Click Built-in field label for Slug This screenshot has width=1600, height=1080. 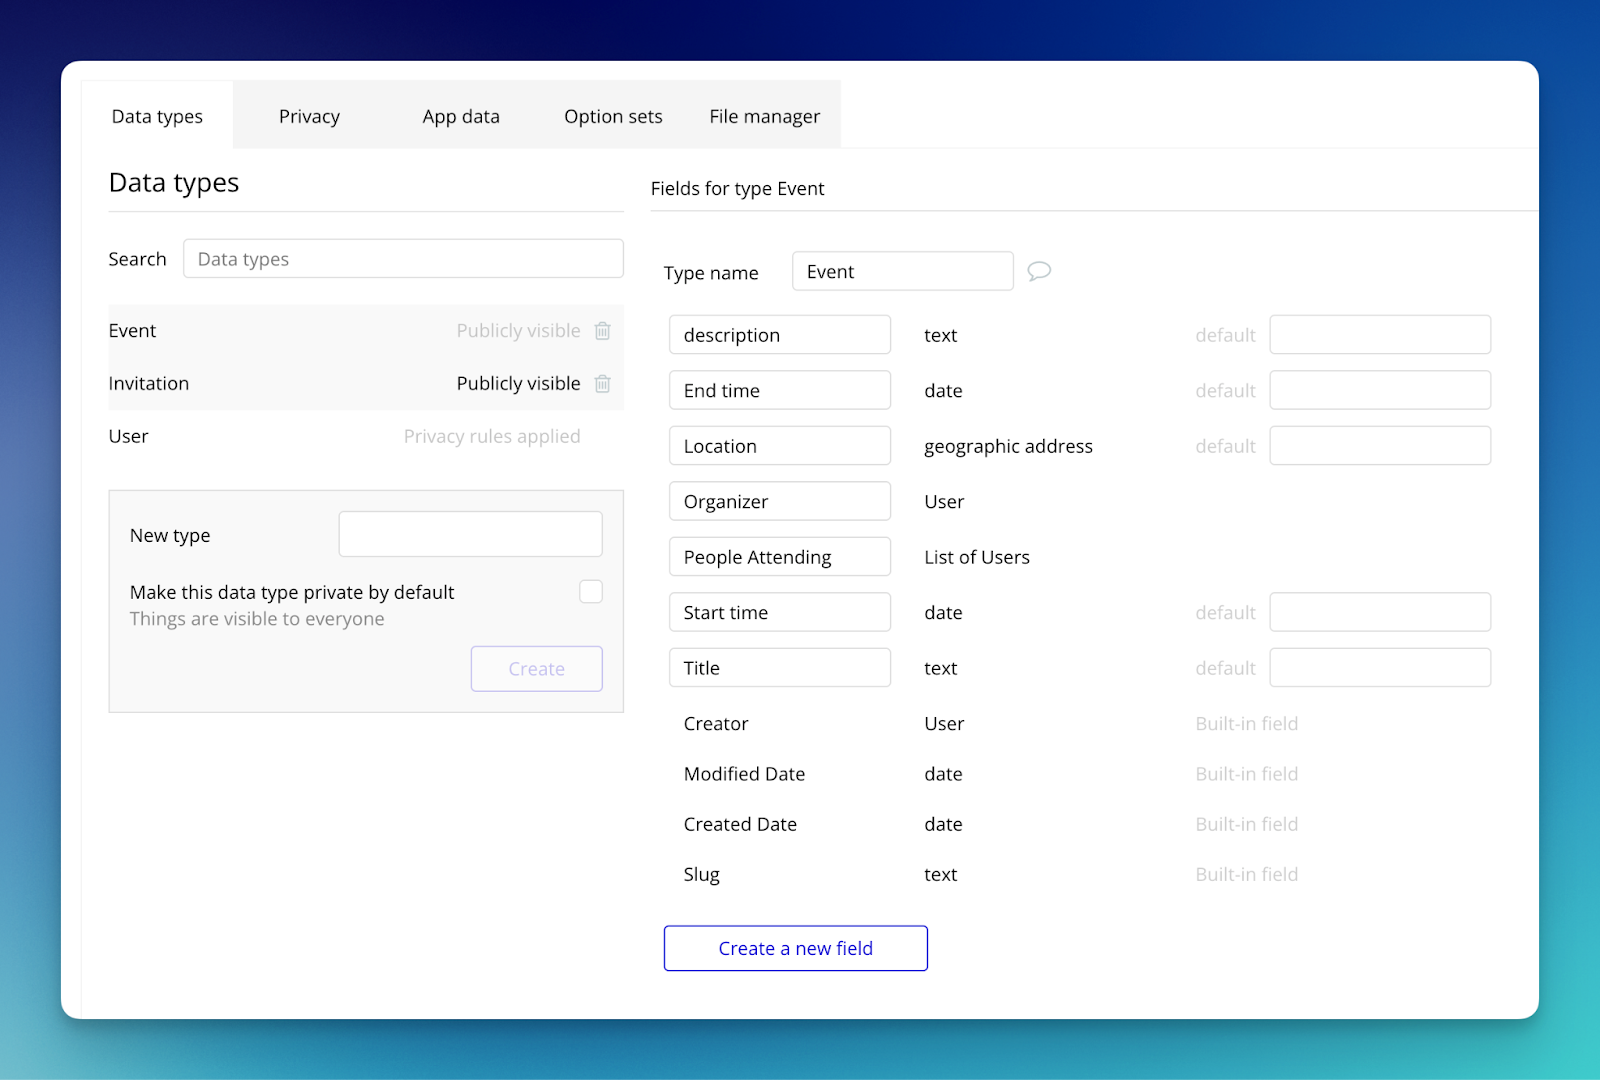1247,875
